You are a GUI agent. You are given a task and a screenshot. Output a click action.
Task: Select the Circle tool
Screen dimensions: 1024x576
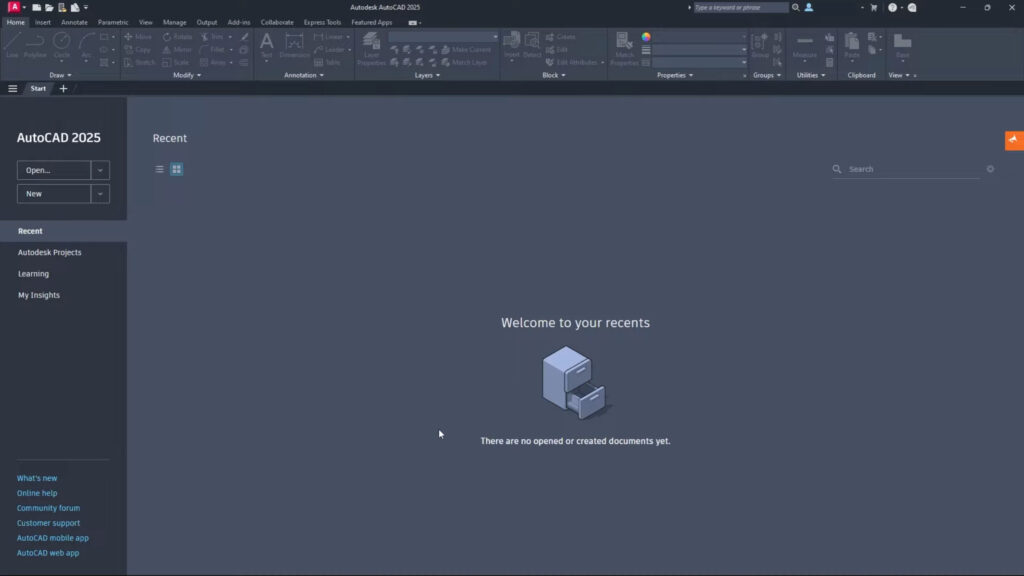(61, 45)
